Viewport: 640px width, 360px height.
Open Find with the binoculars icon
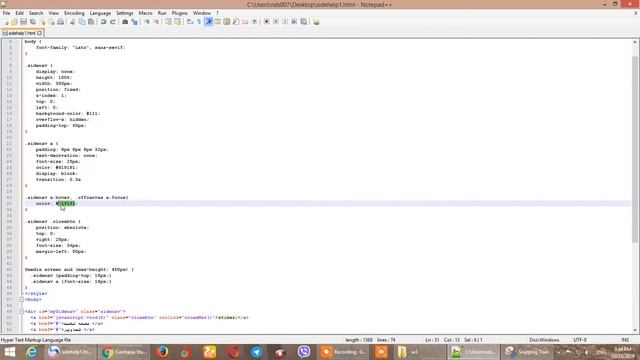pos(125,22)
